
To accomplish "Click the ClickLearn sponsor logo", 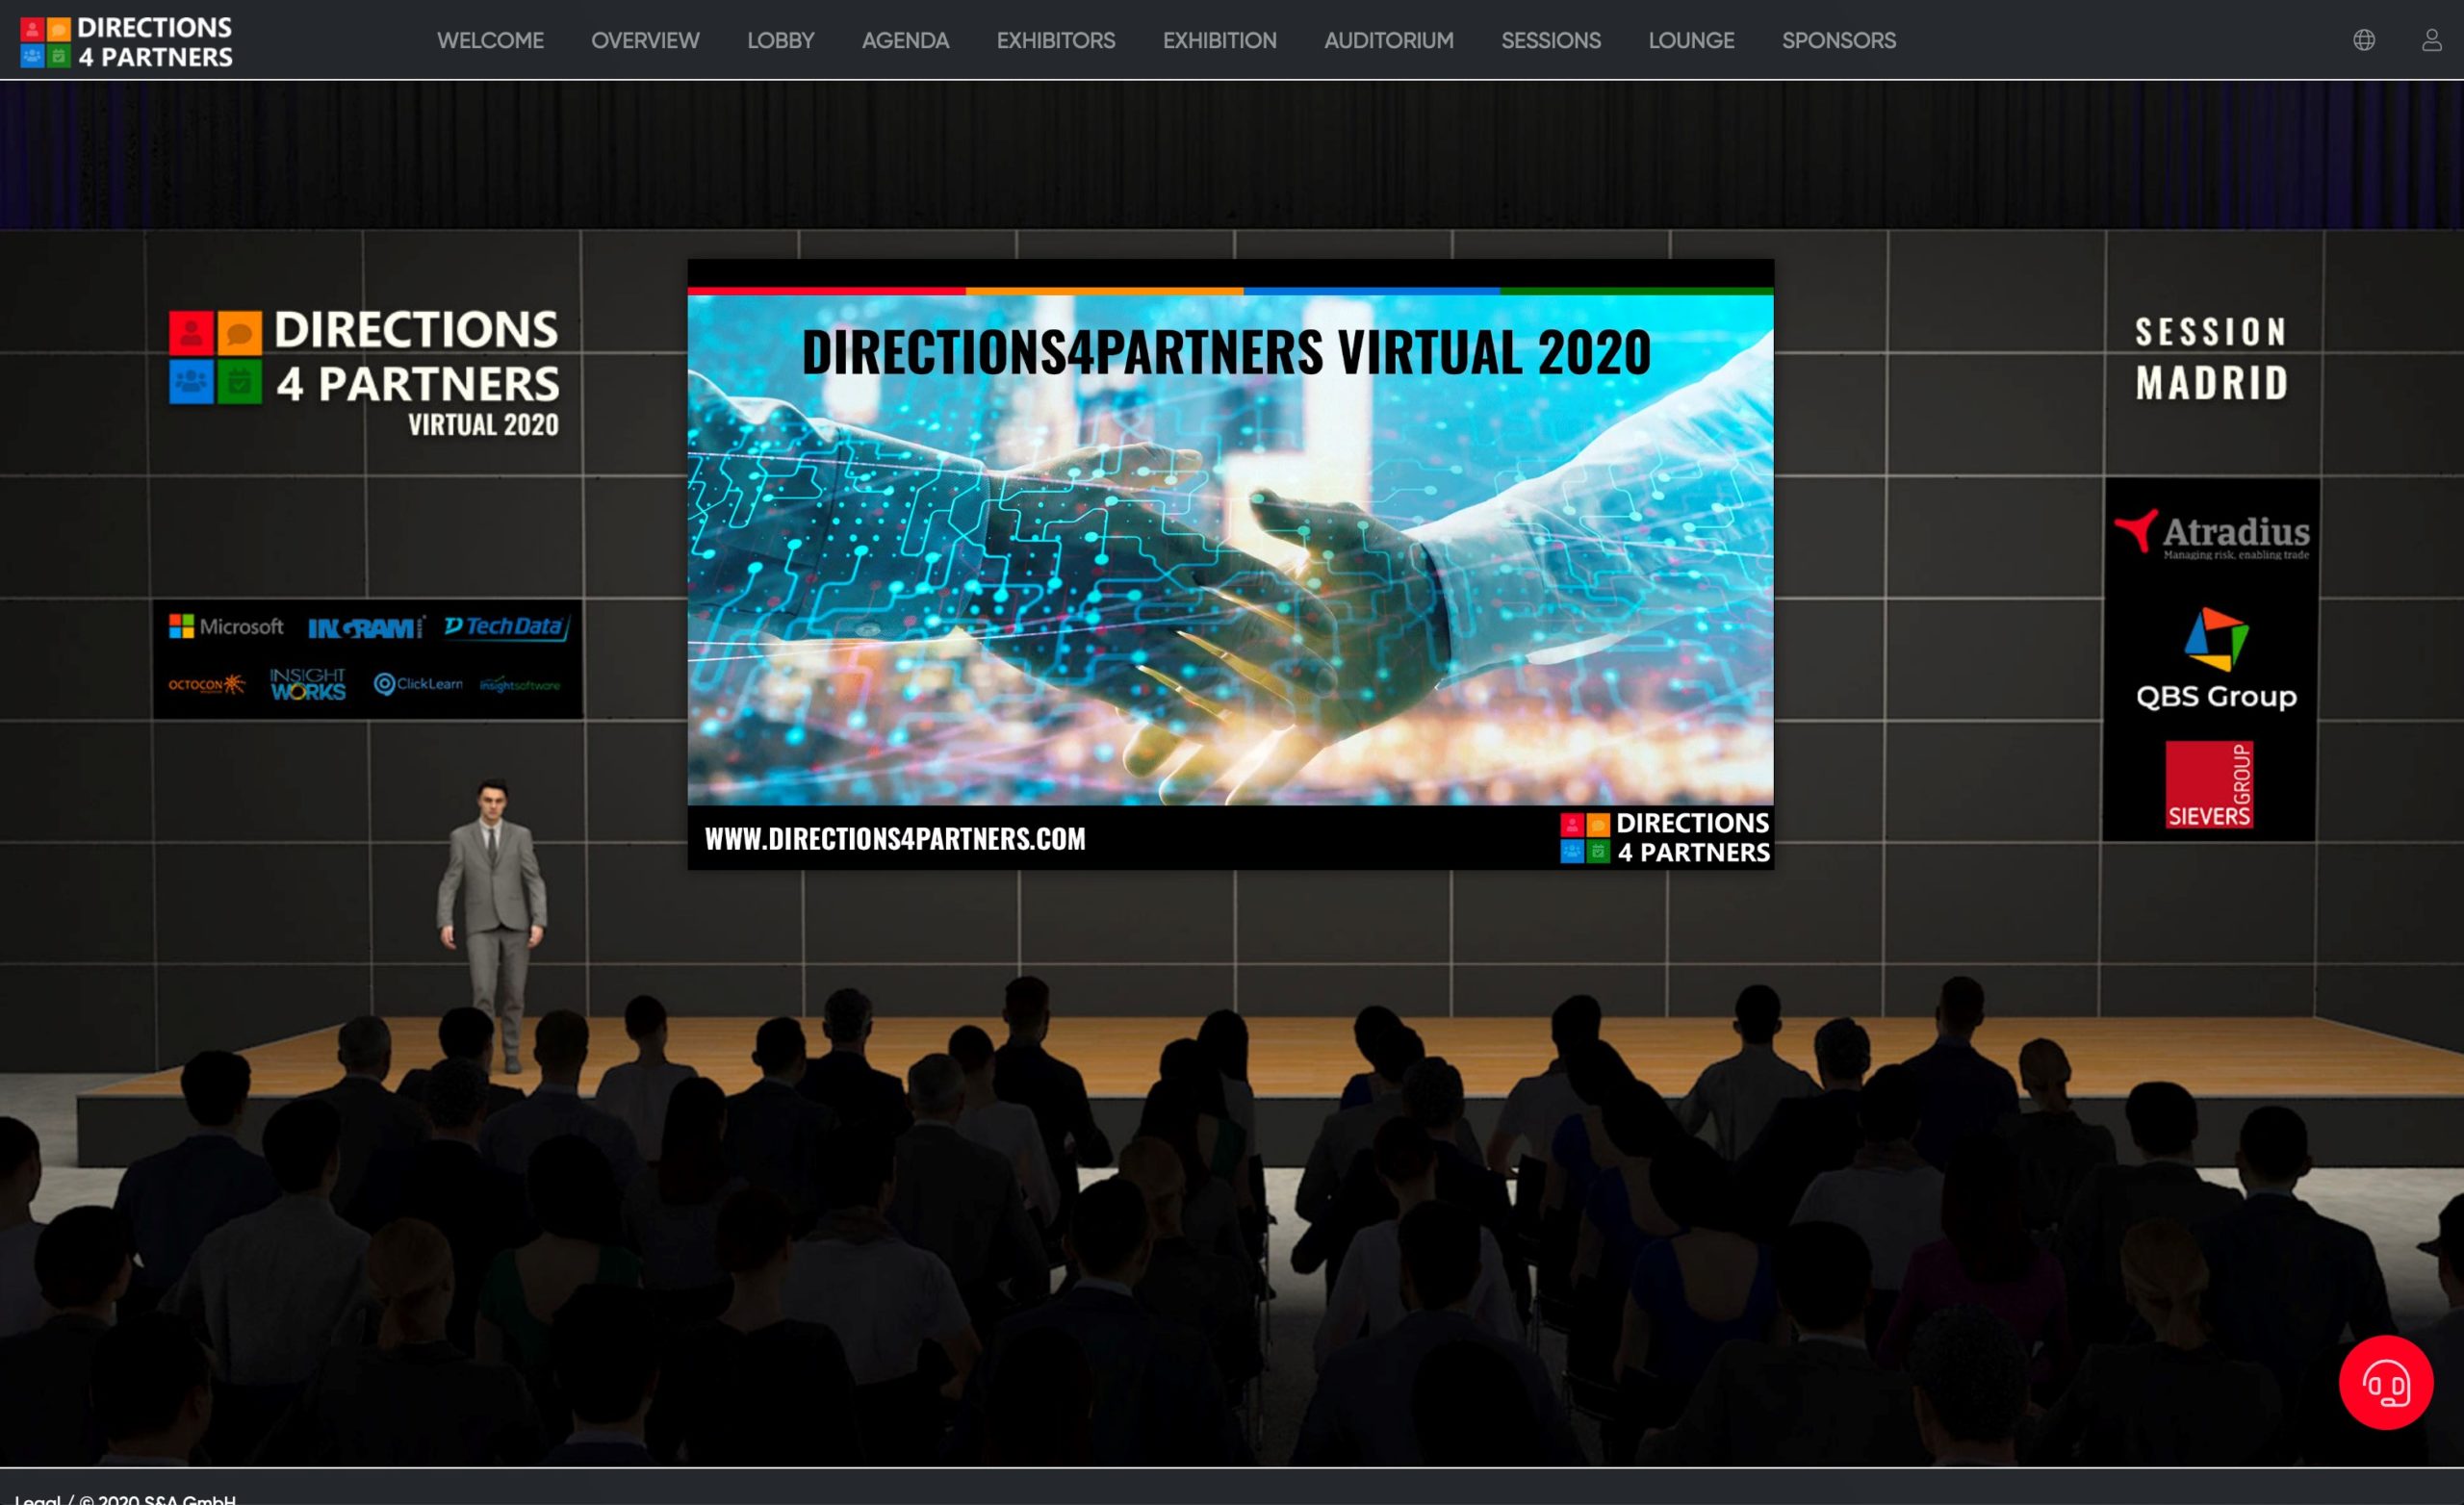I will [x=418, y=684].
